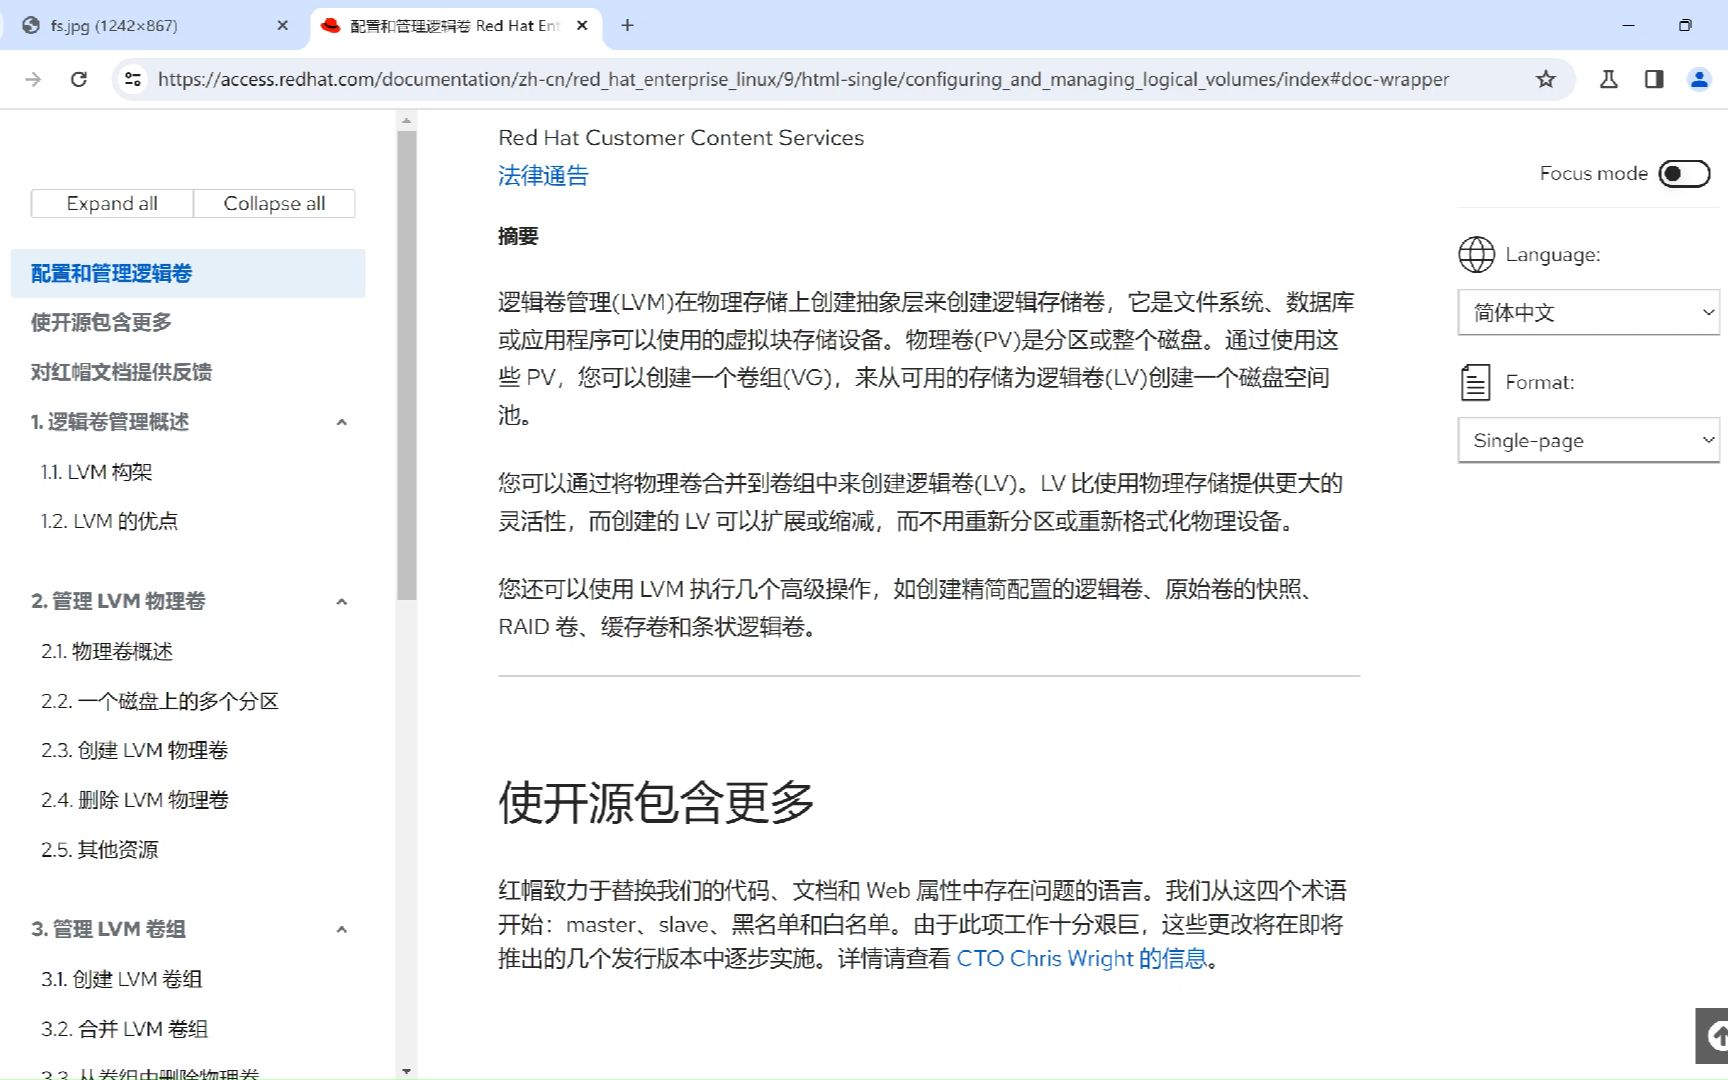The image size is (1728, 1080).
Task: Click the sidebar scroll-up arrow
Action: pyautogui.click(x=406, y=120)
